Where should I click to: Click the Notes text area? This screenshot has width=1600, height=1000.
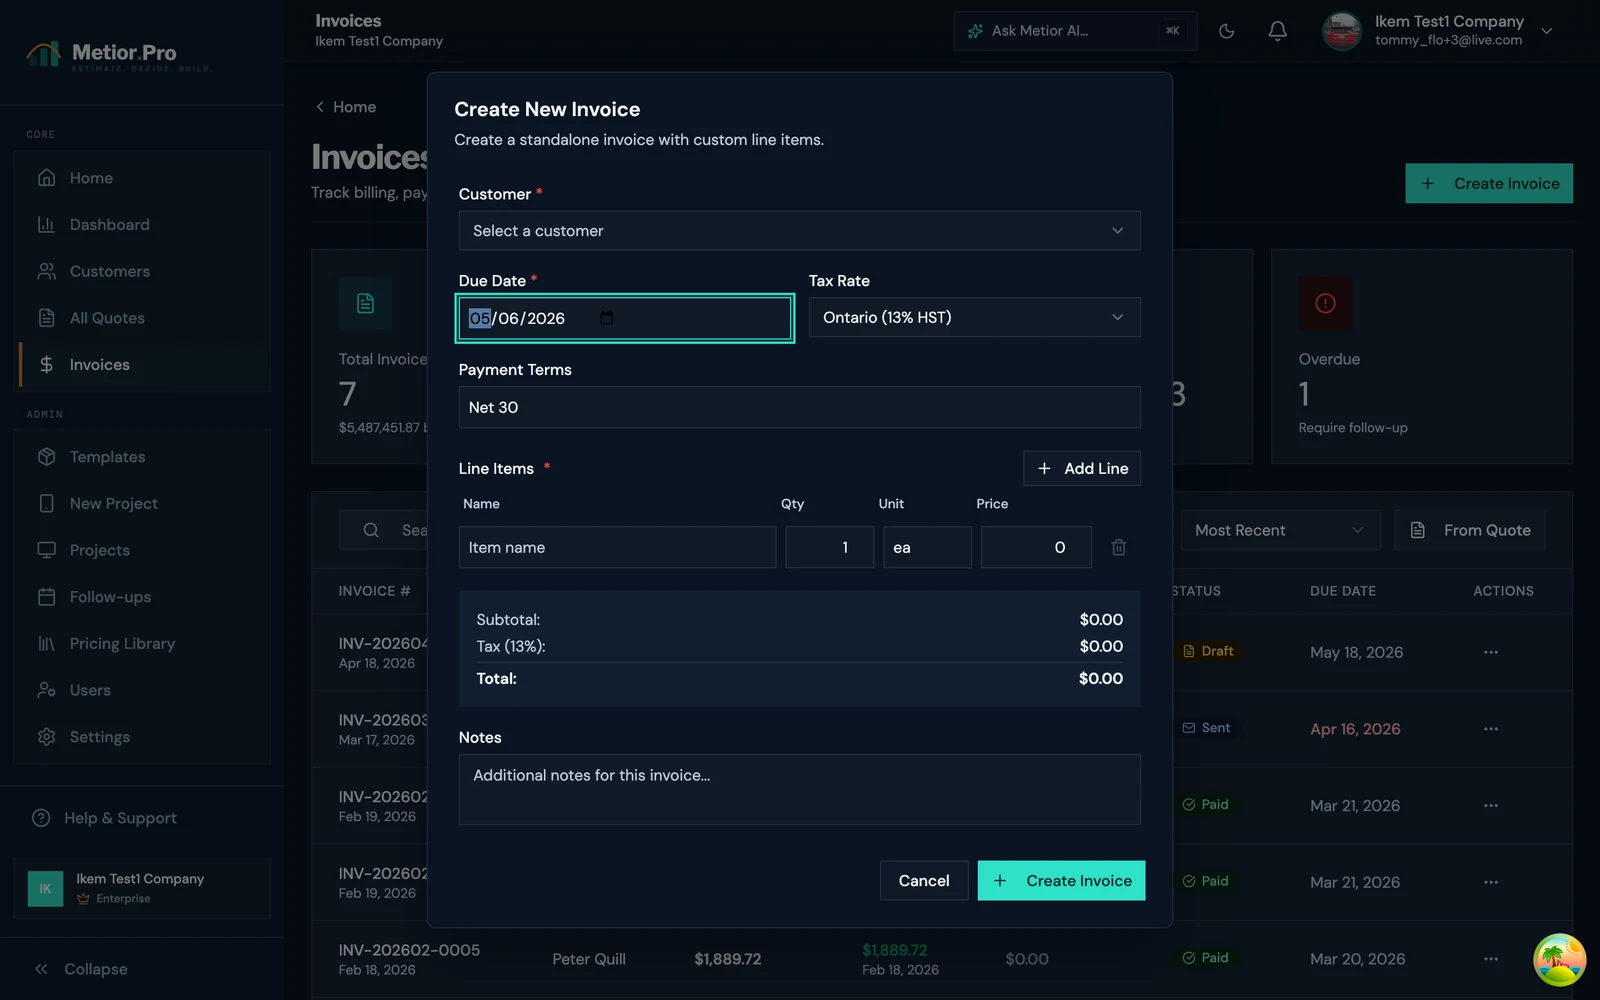pyautogui.click(x=799, y=790)
